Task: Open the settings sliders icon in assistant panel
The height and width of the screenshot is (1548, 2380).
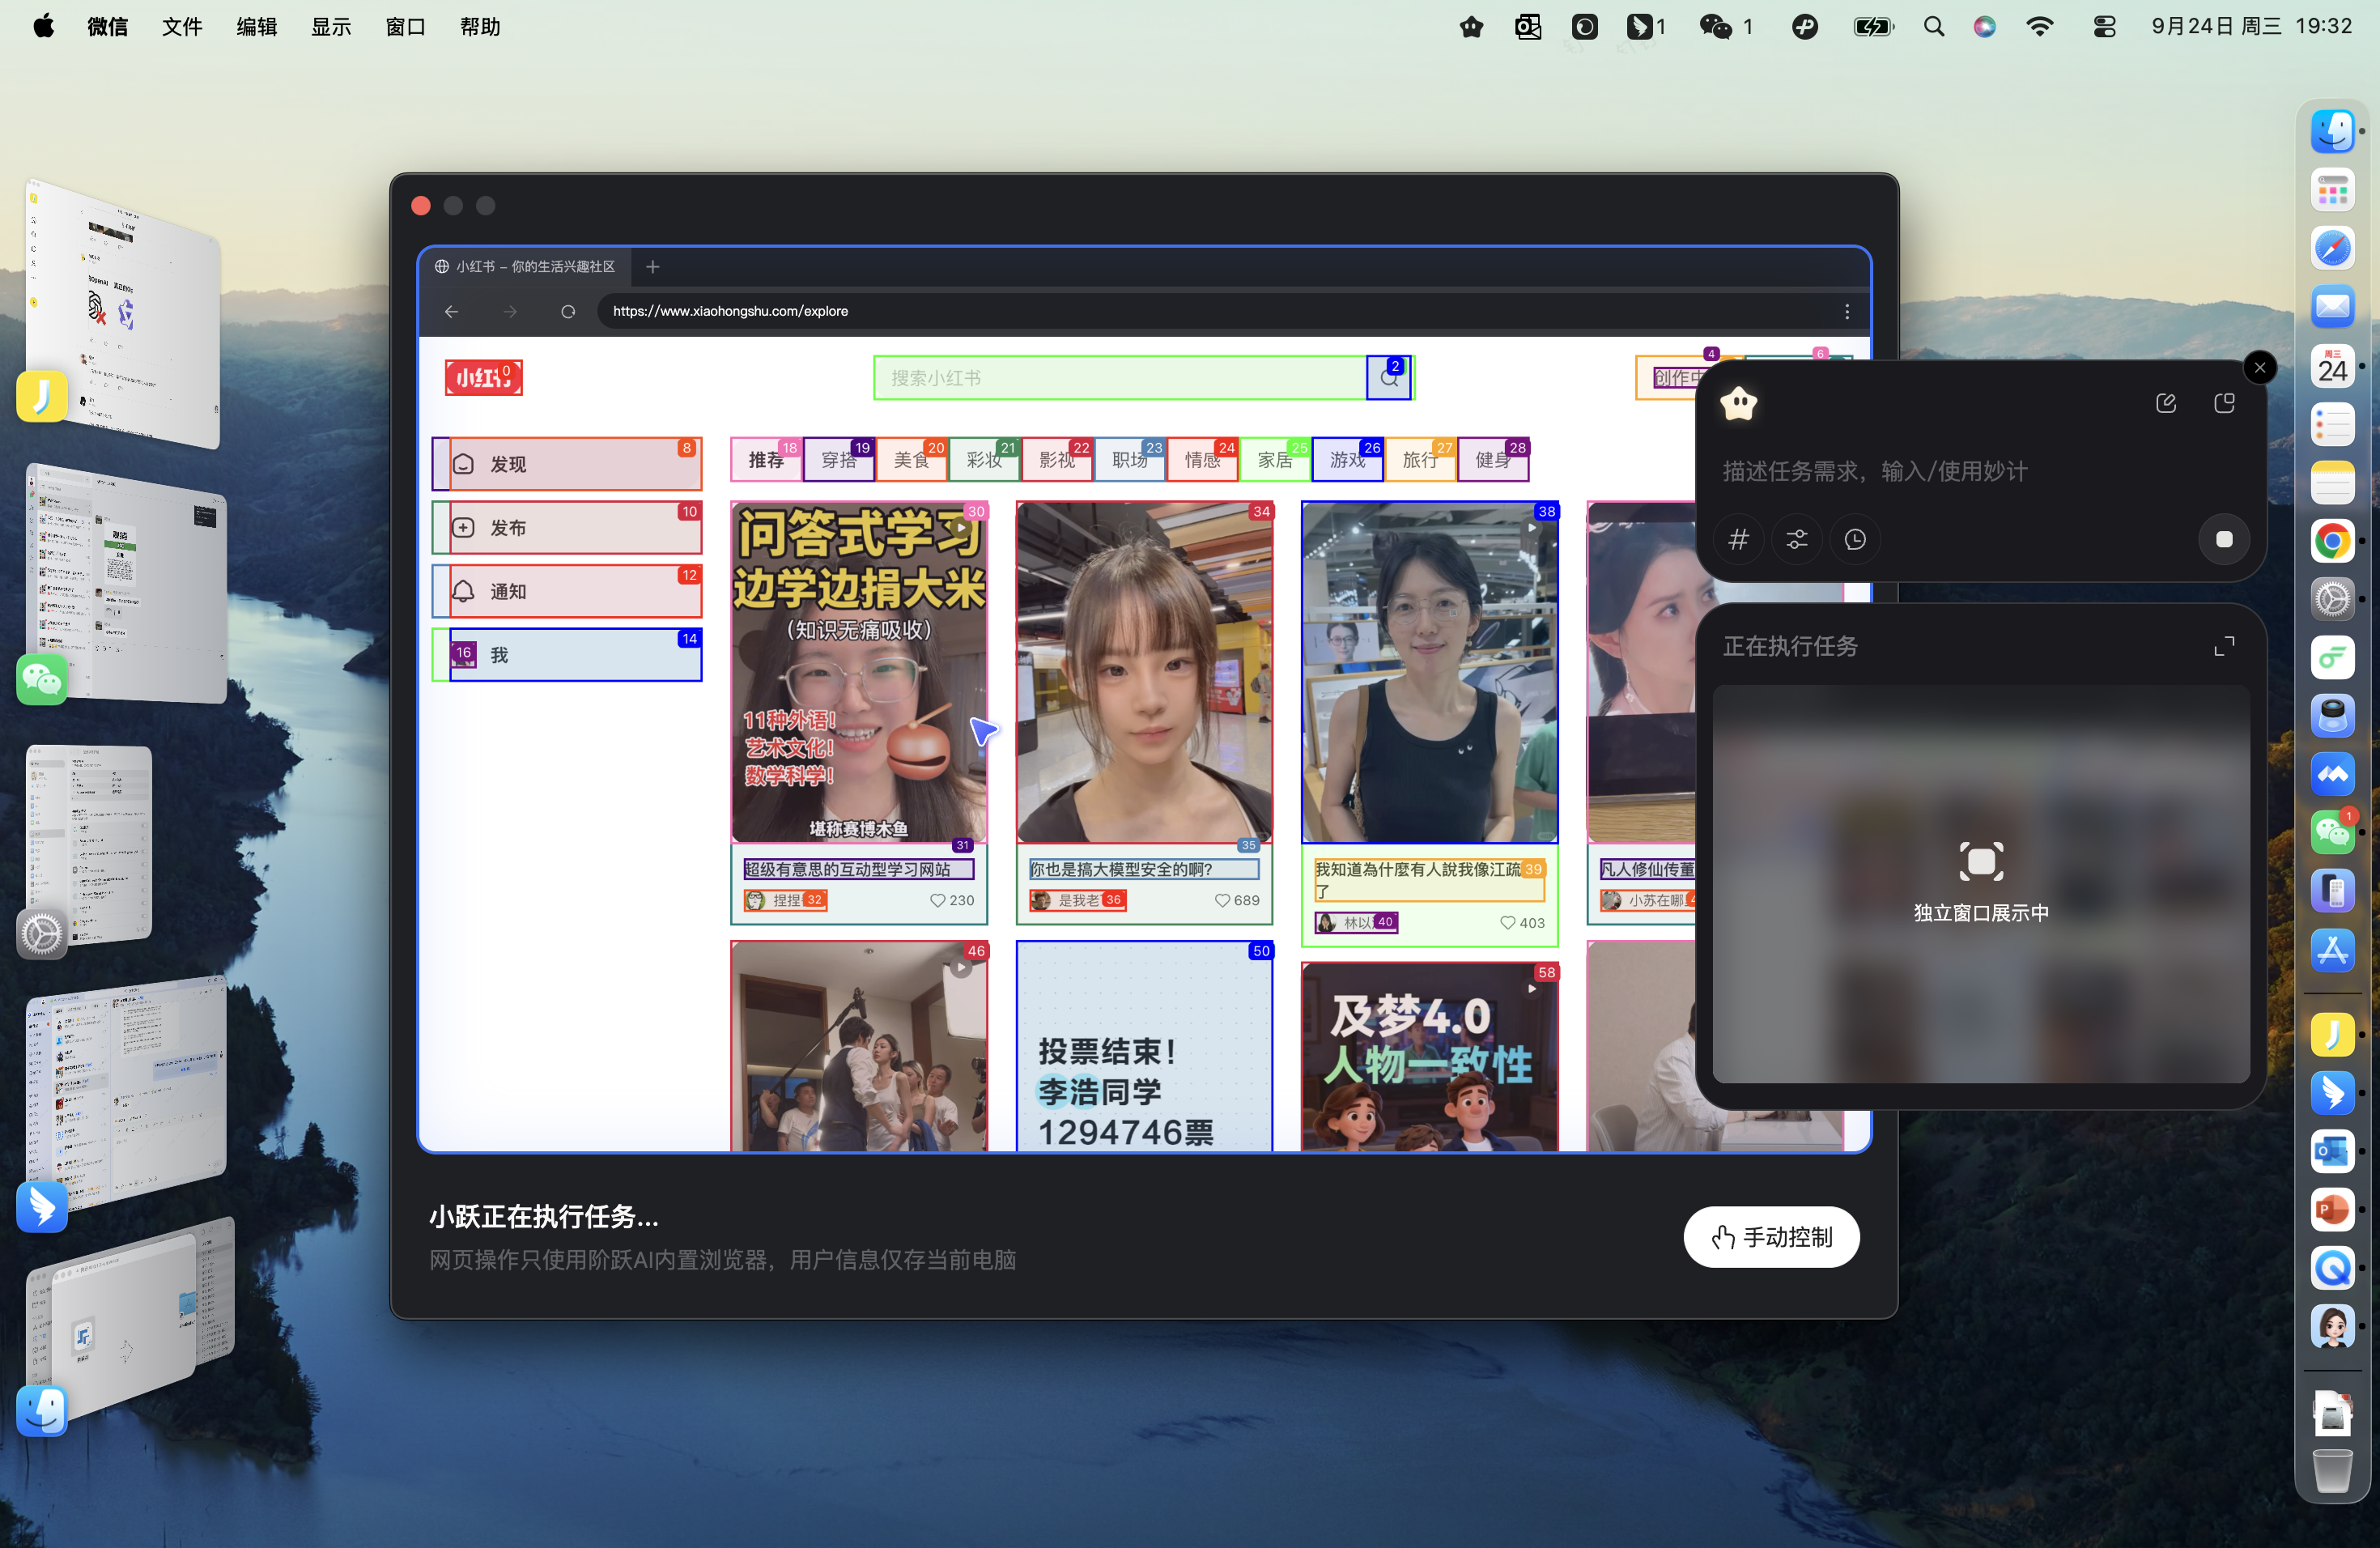Action: point(1797,540)
